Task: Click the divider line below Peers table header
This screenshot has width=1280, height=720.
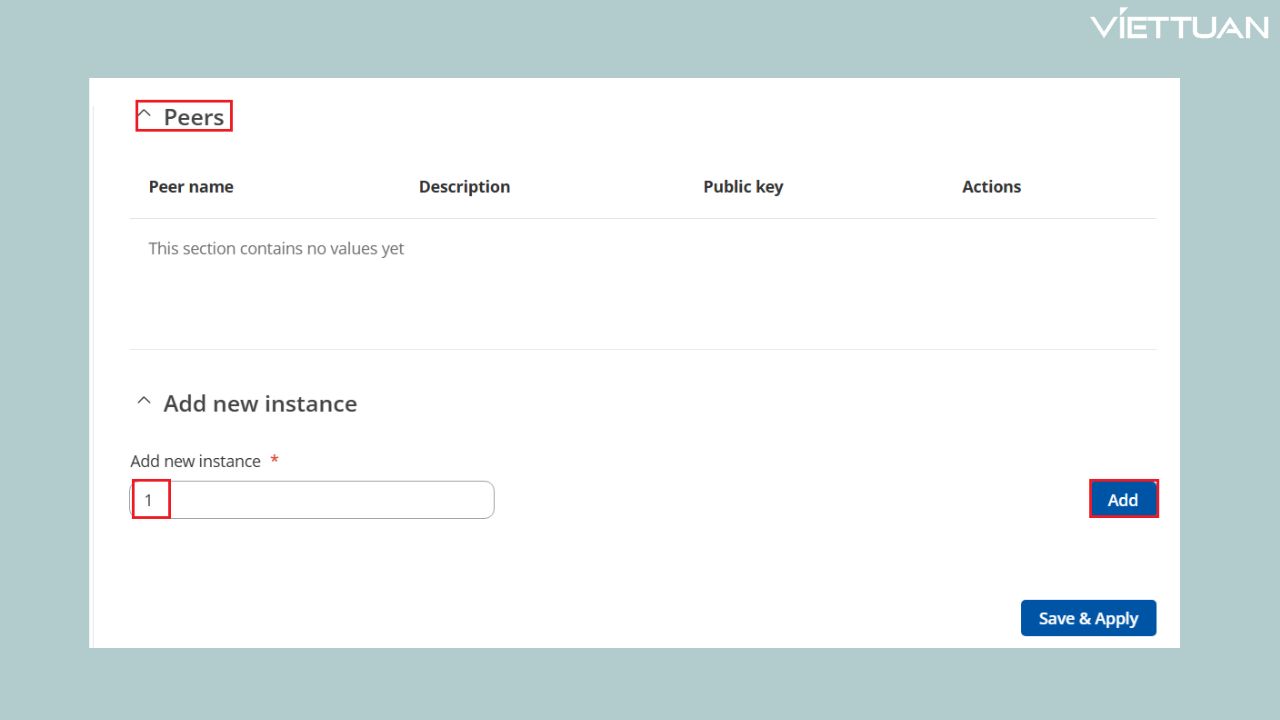Action: click(642, 218)
